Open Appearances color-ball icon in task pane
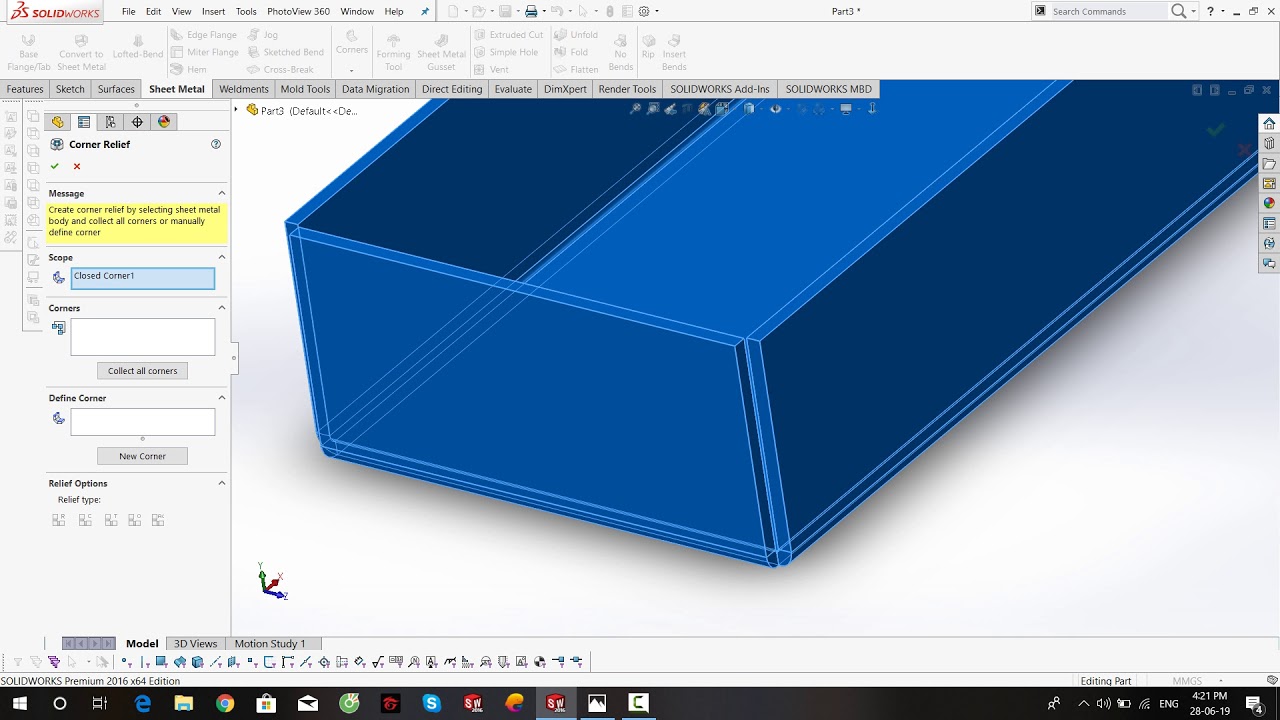This screenshot has width=1280, height=720. click(1269, 203)
